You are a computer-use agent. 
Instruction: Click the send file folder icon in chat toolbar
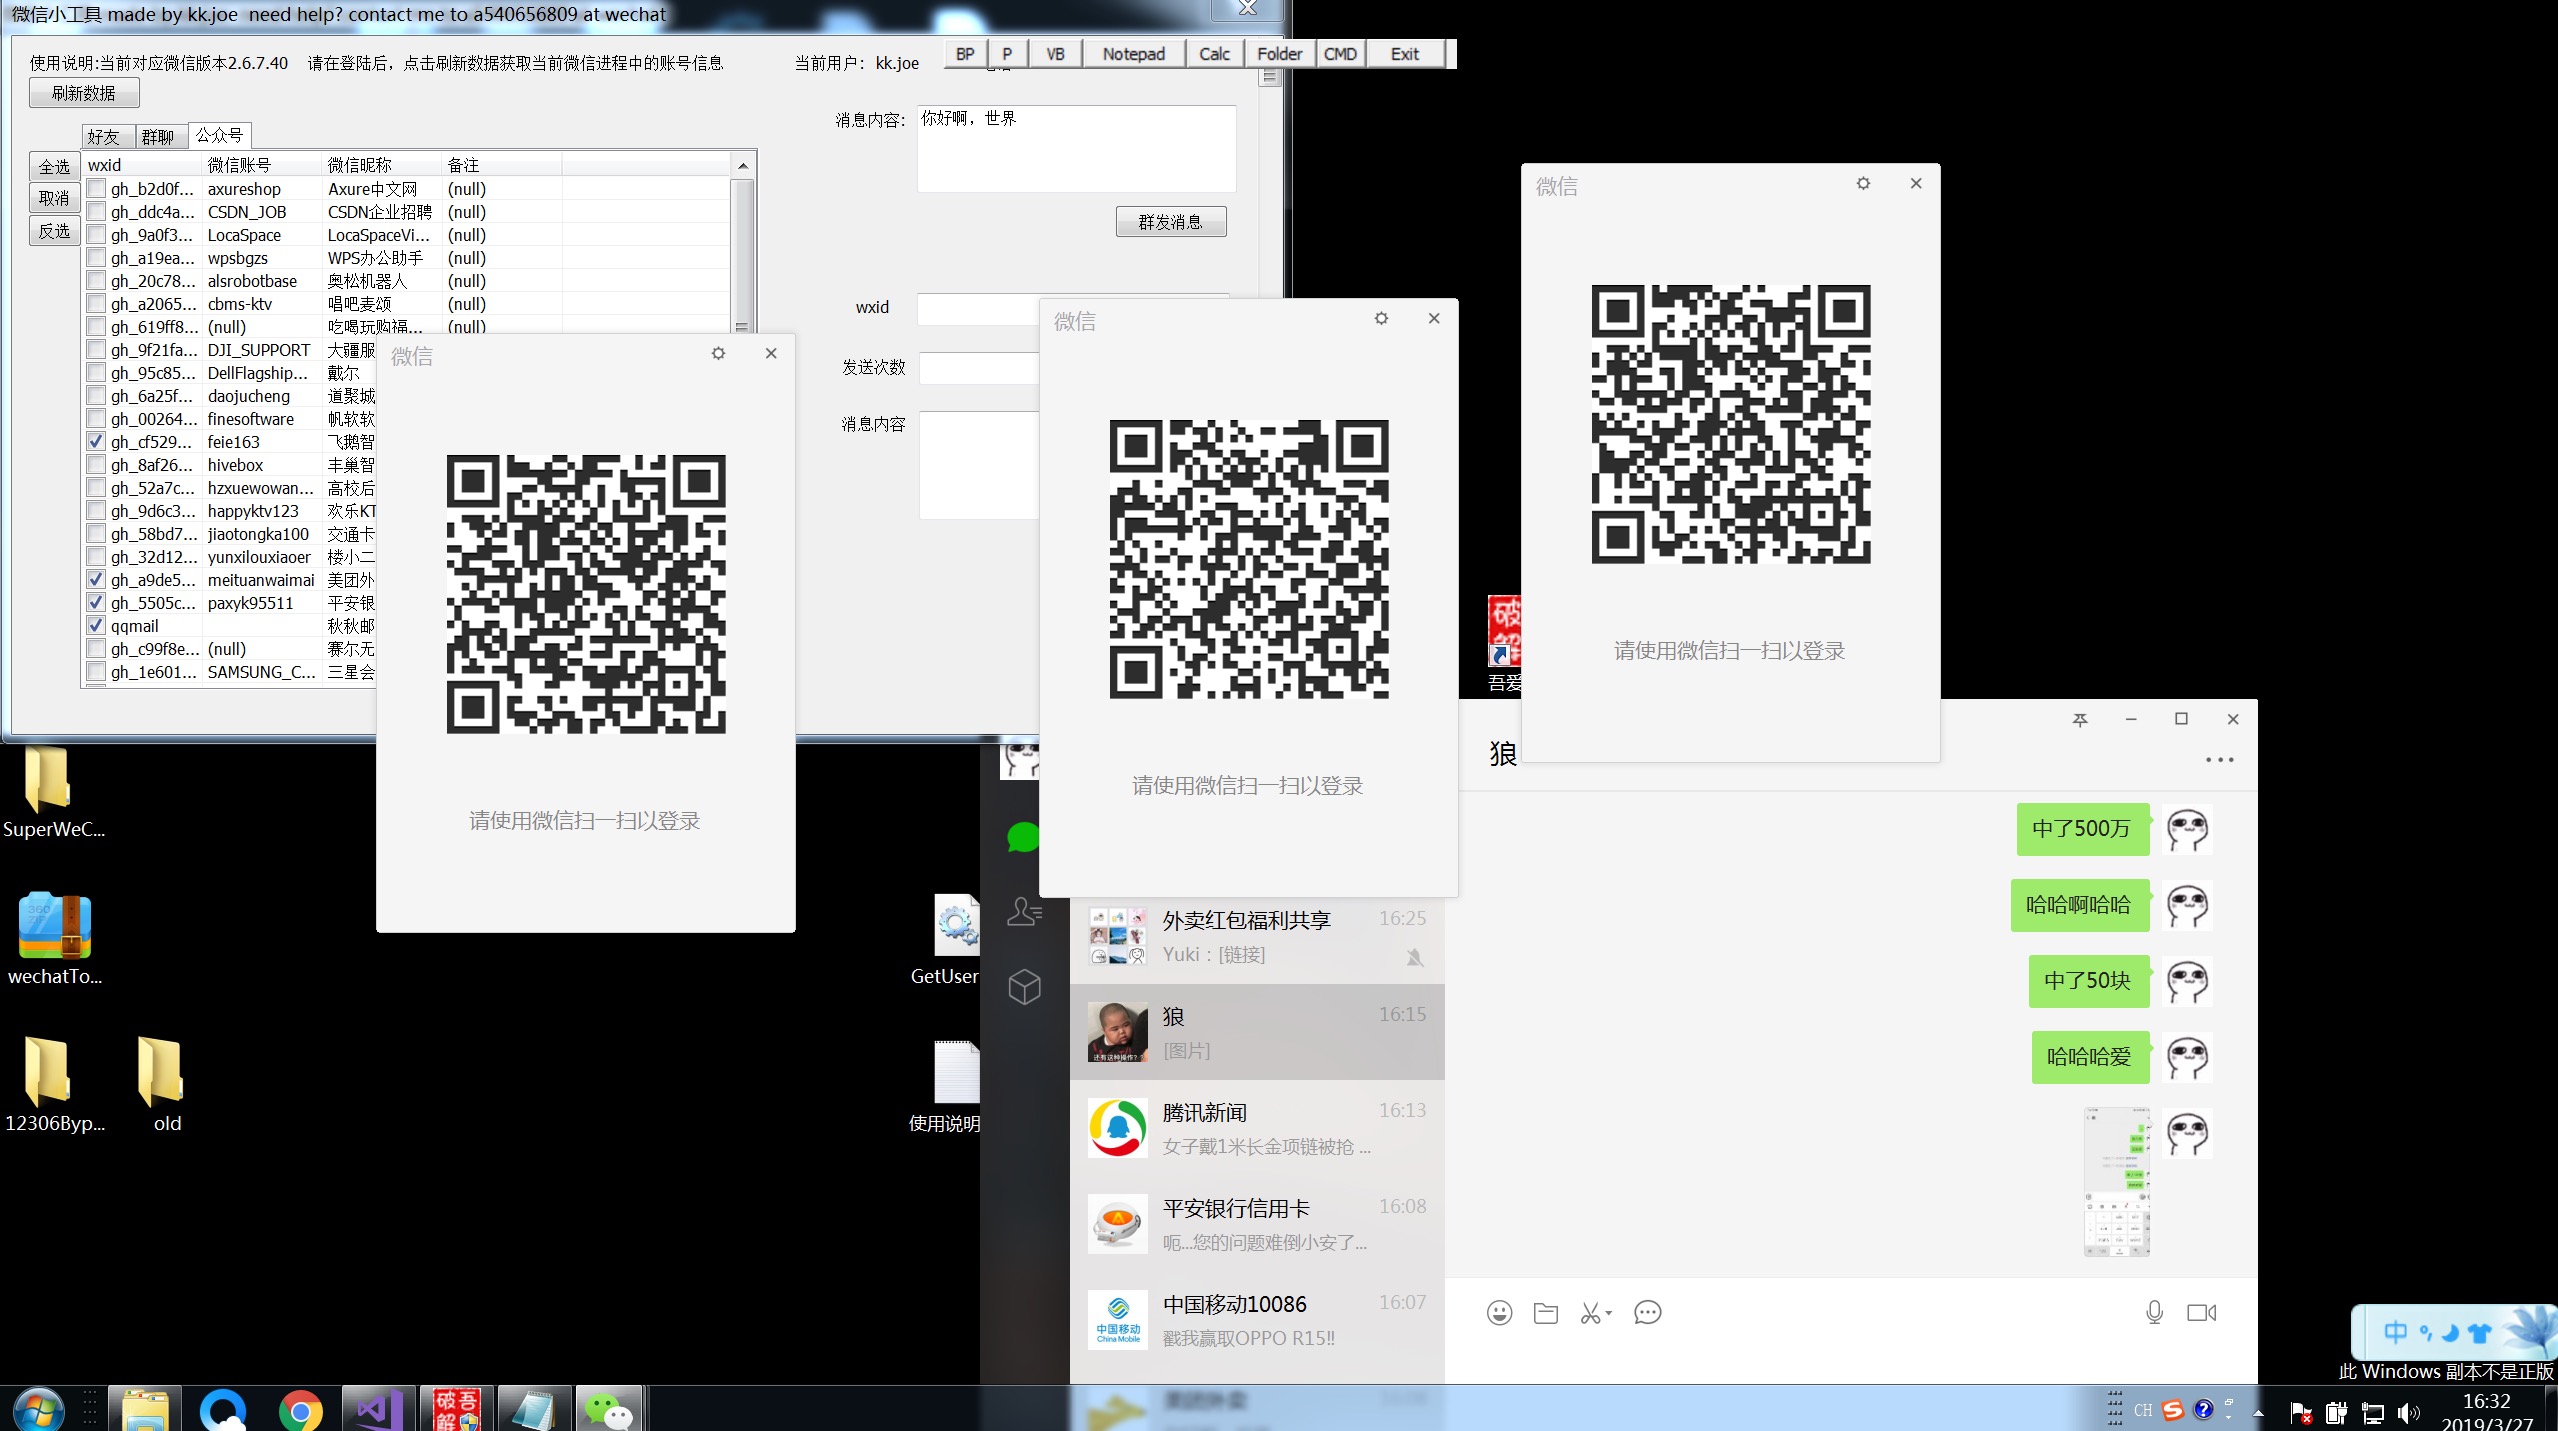(1546, 1313)
